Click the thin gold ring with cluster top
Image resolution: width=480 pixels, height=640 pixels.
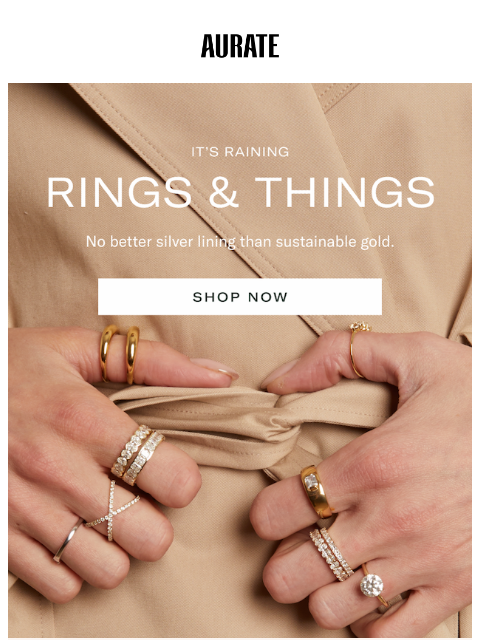[x=358, y=349]
